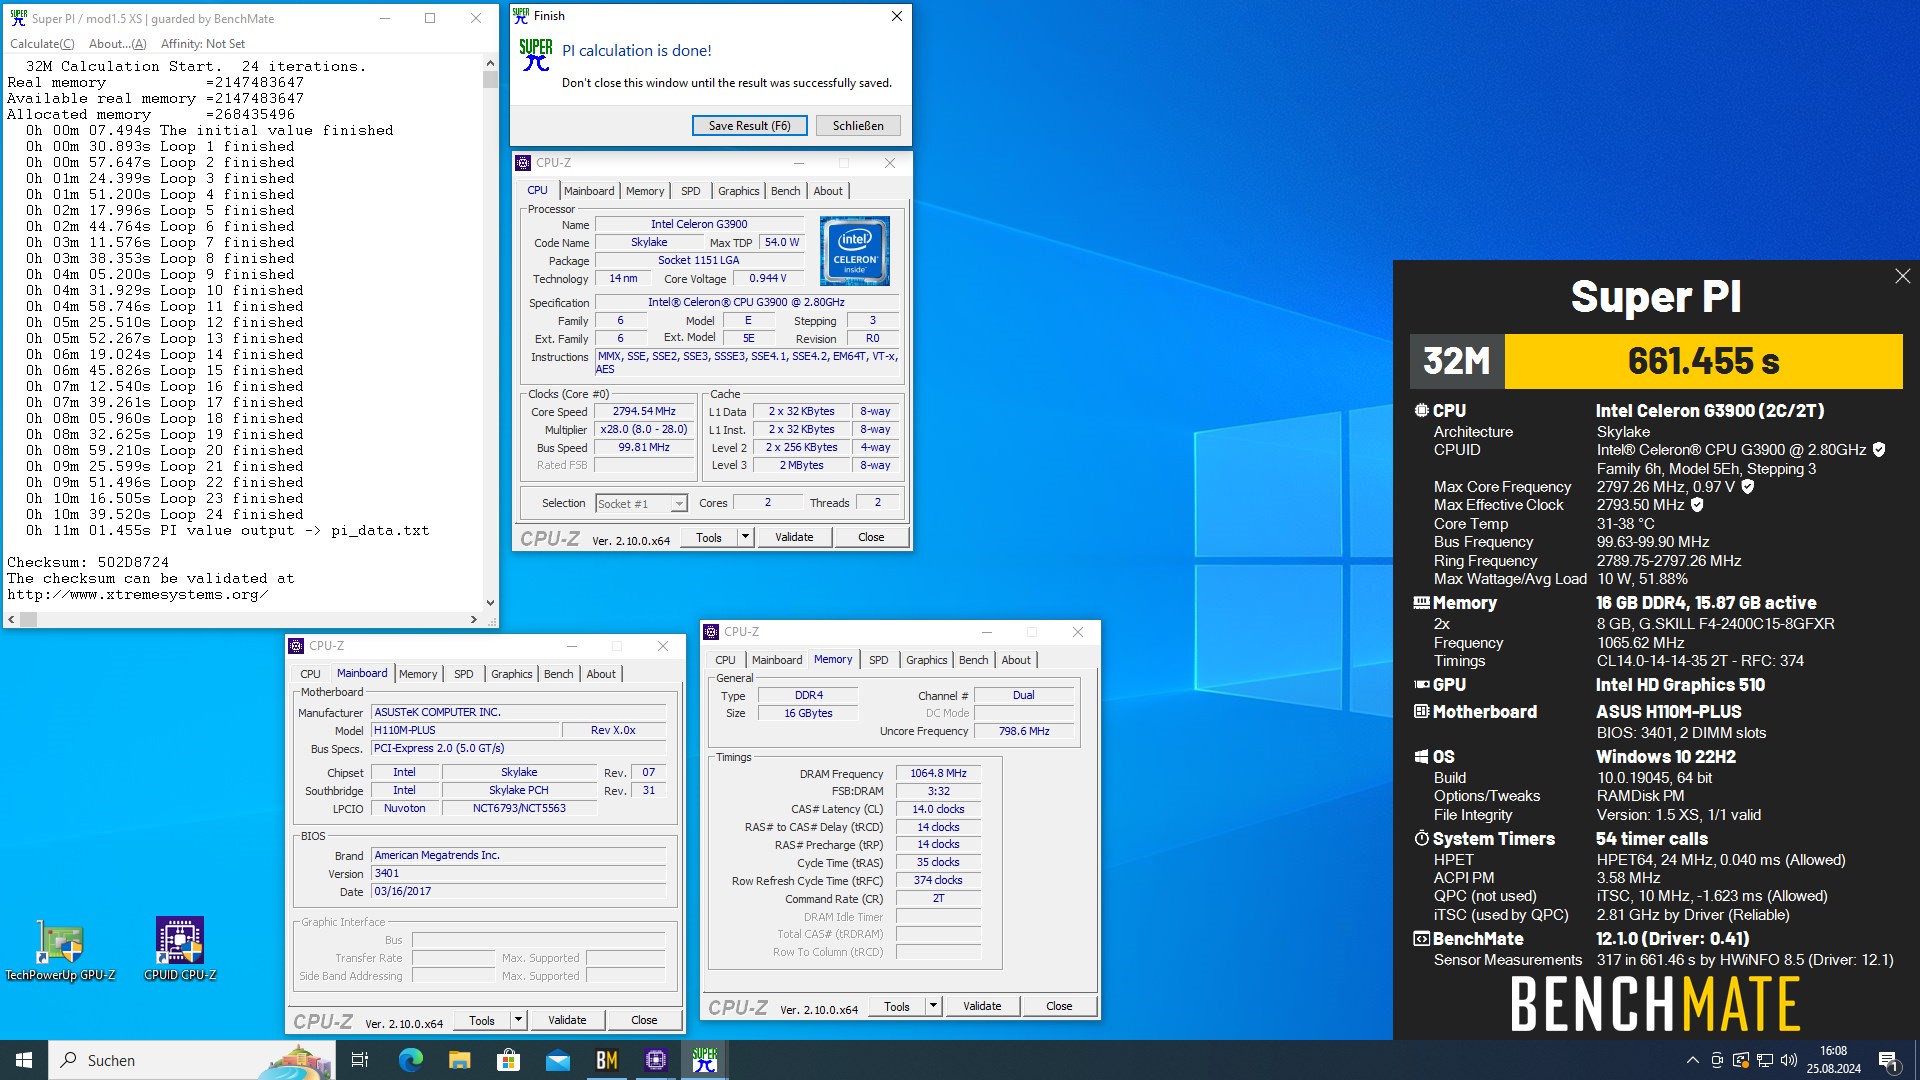
Task: Open the notification center icon
Action: (x=1888, y=1060)
